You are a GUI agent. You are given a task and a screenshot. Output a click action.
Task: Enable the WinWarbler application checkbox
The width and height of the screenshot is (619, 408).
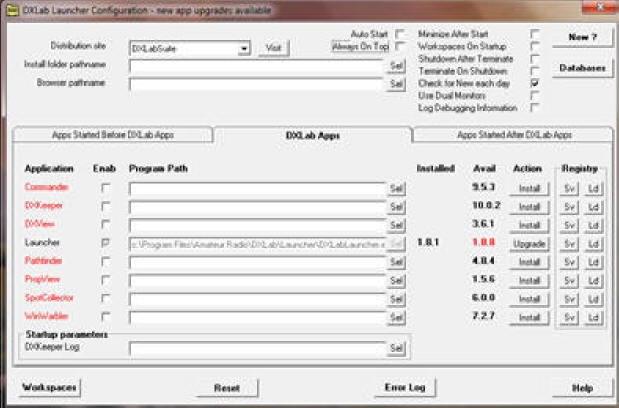(105, 316)
